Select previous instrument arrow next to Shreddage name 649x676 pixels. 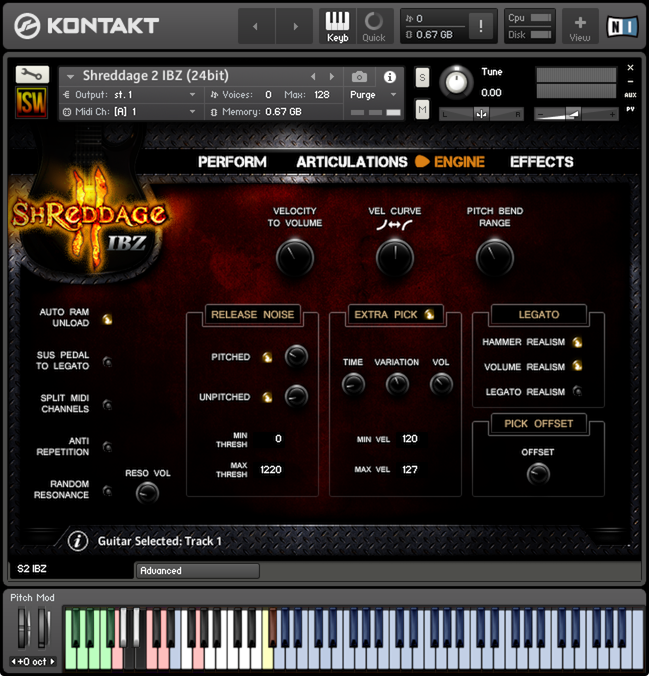click(314, 77)
